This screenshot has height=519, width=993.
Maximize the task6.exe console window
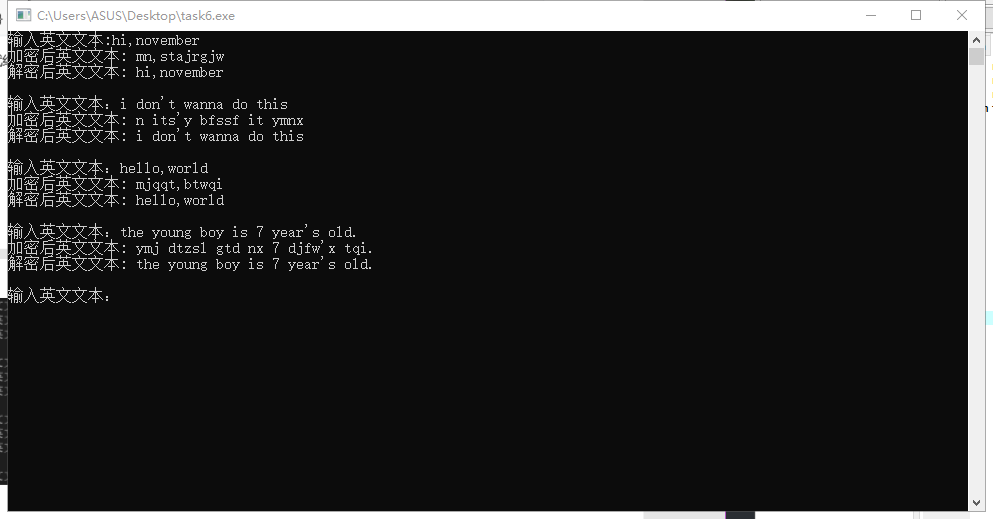coord(916,15)
